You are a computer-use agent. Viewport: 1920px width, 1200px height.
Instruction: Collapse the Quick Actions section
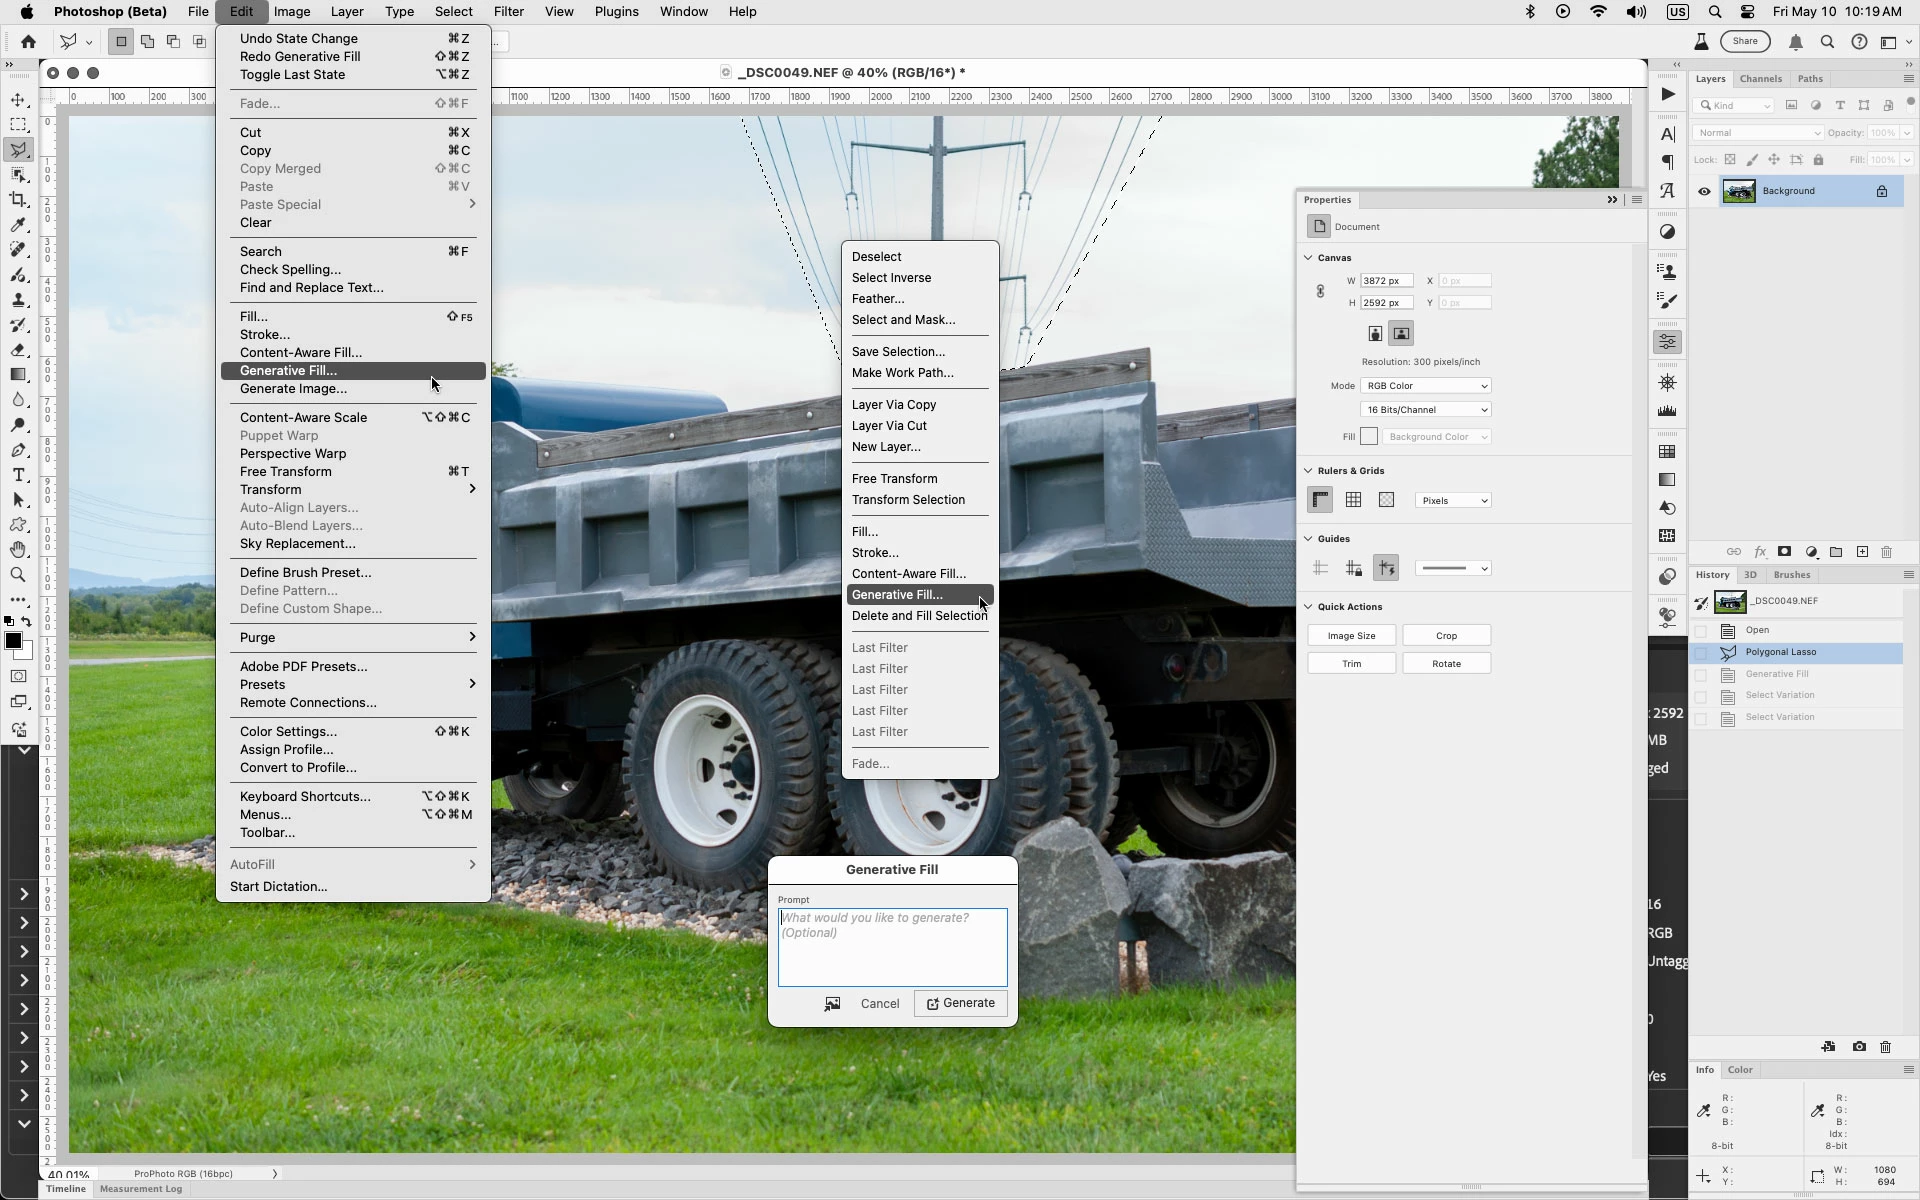[x=1308, y=607]
